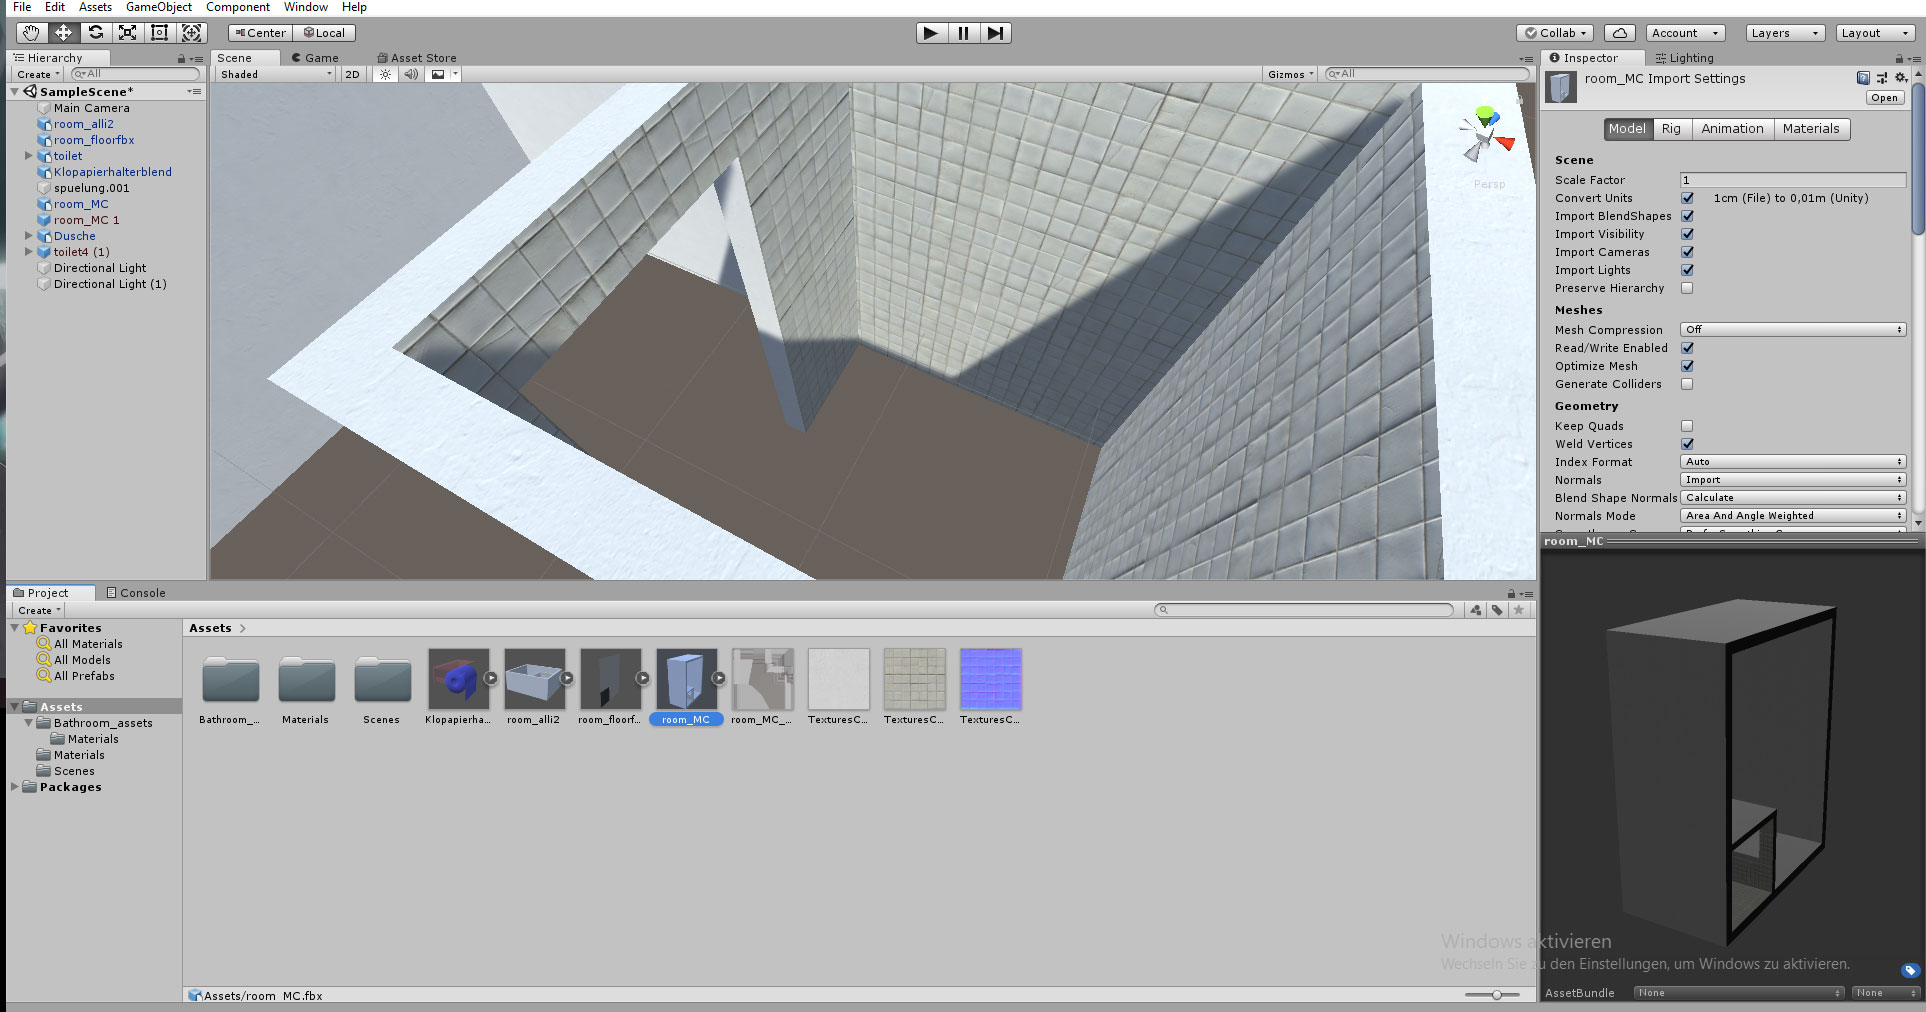The image size is (1926, 1012).
Task: Search by label in Project panel
Action: 1497,610
